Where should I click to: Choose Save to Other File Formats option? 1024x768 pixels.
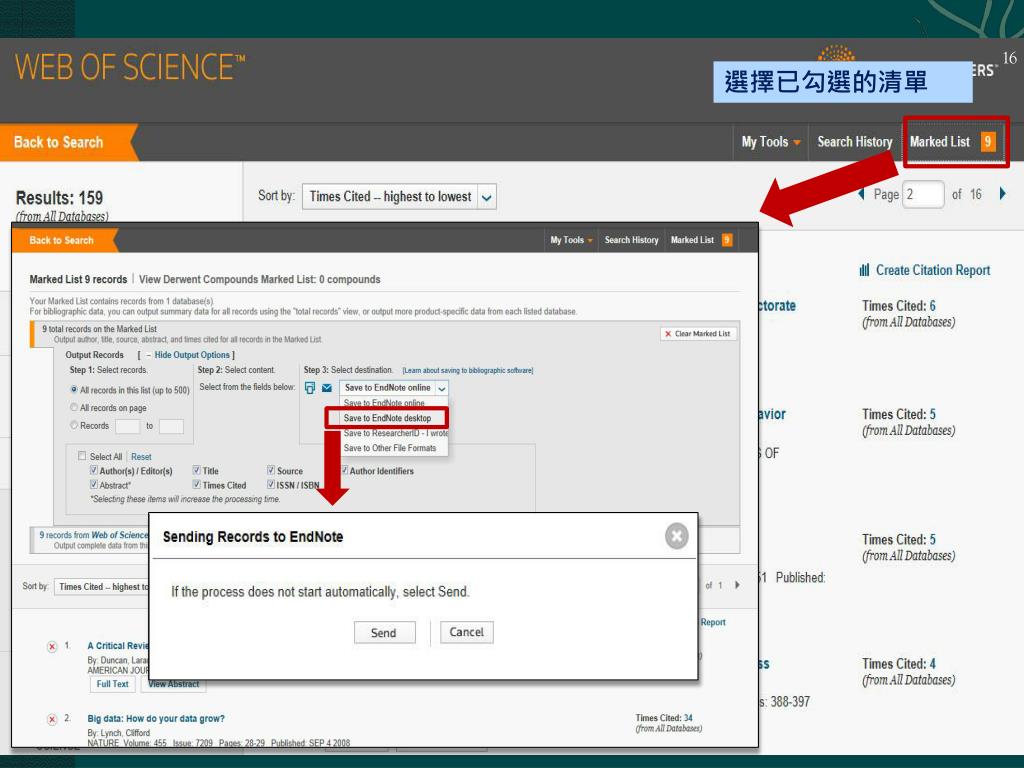click(390, 448)
